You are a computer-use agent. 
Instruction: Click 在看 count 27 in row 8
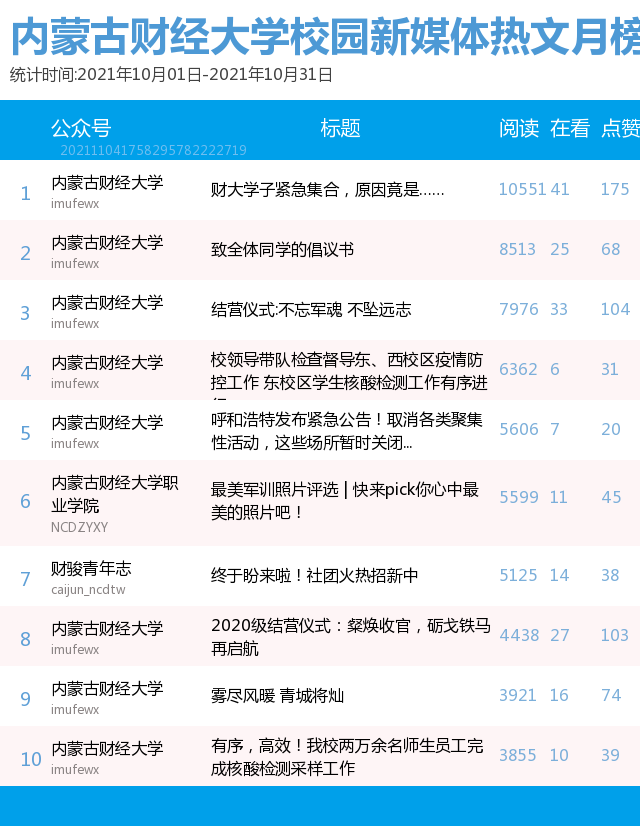(559, 635)
